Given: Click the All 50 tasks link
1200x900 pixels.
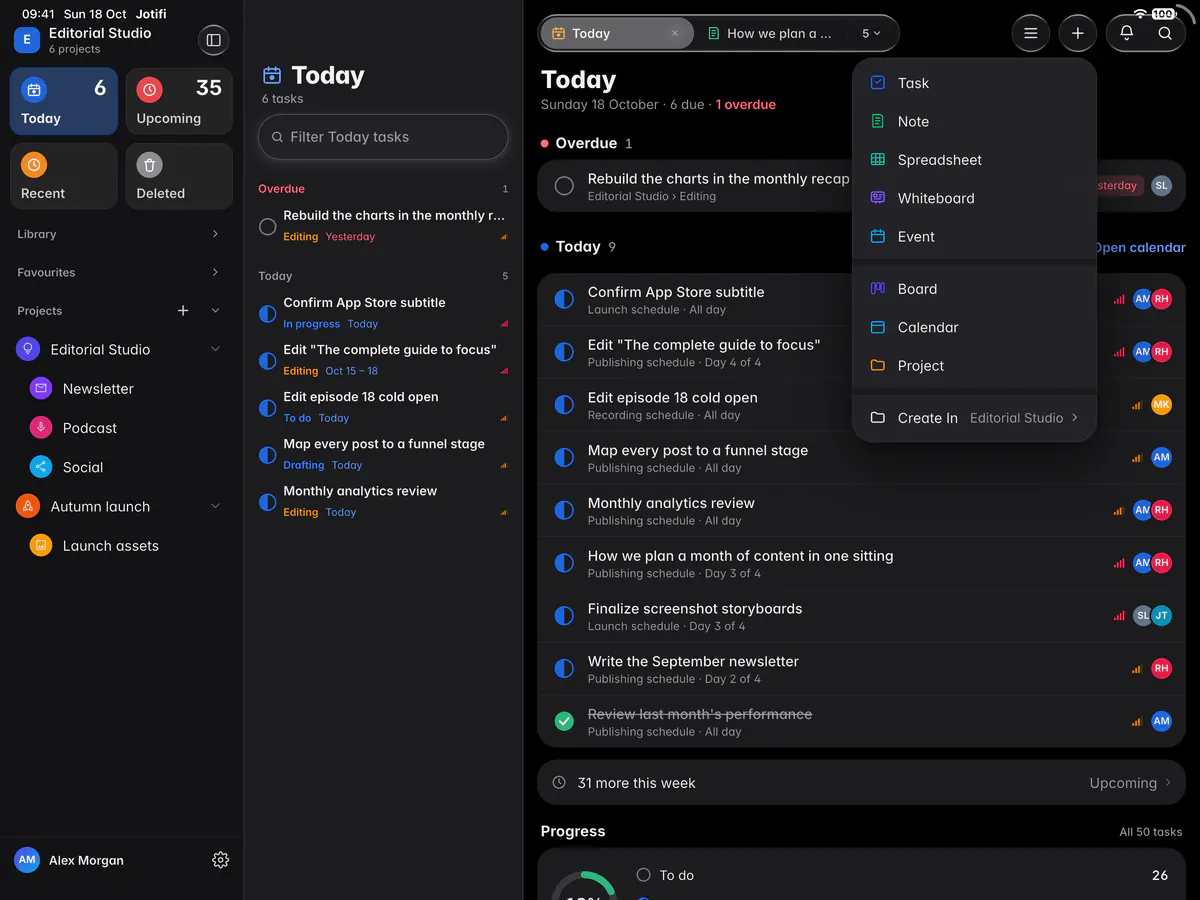Looking at the screenshot, I should [x=1151, y=832].
